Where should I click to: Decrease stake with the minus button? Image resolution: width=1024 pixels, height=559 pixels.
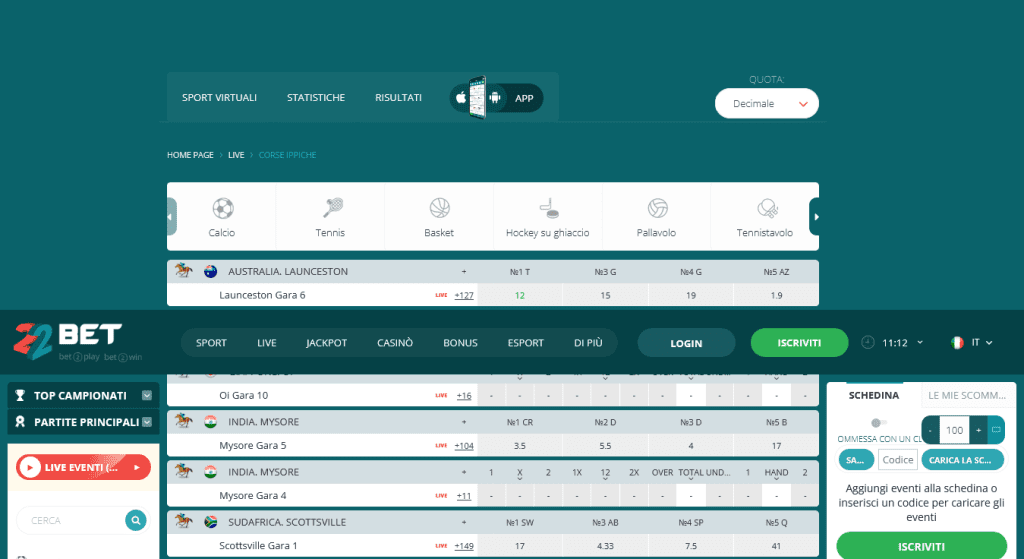click(x=930, y=430)
